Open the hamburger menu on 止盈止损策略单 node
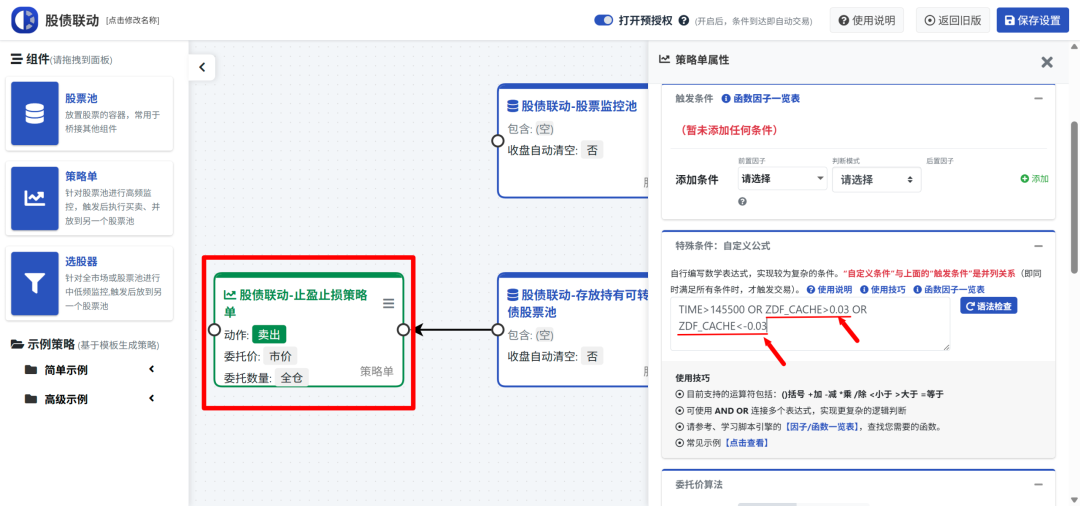Viewport: 1080px width, 506px height. click(388, 303)
